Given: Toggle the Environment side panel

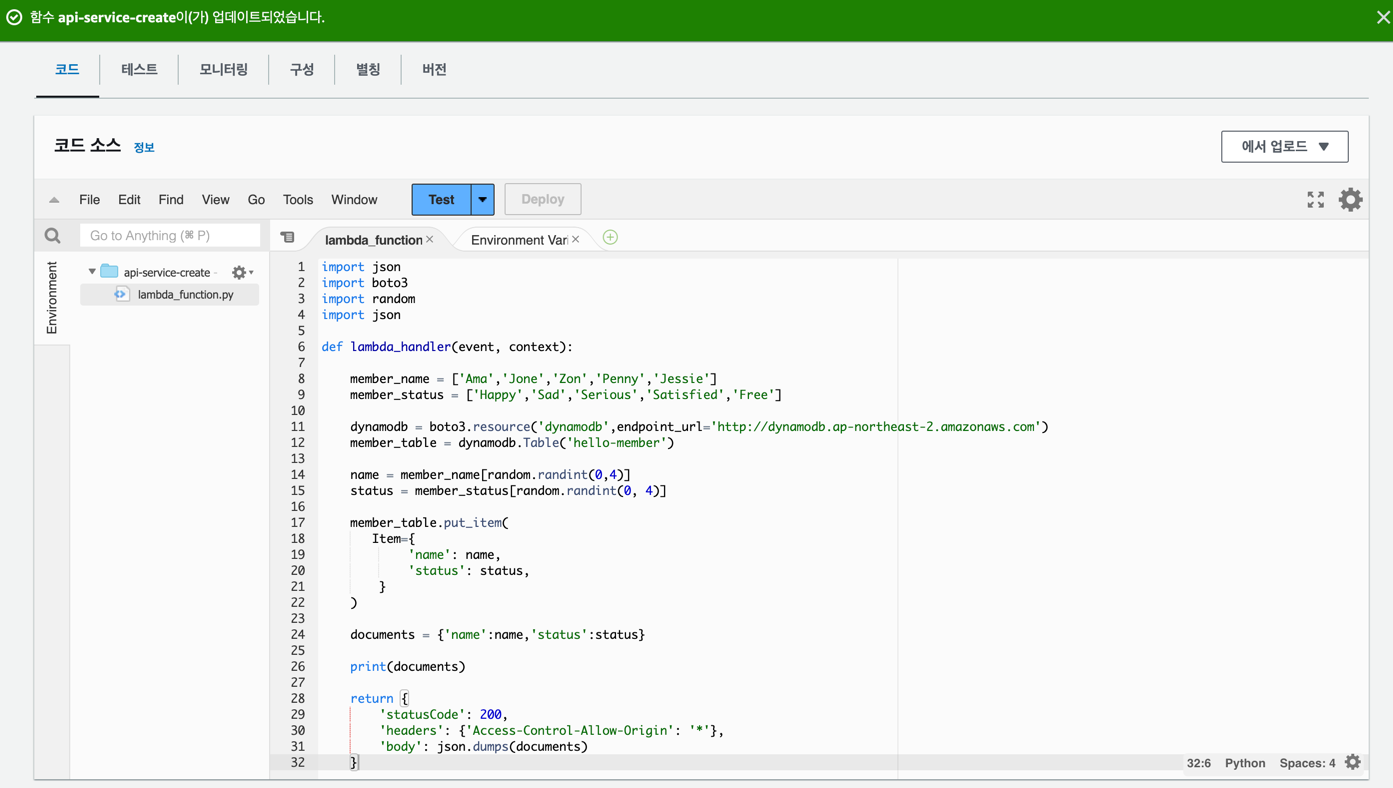Looking at the screenshot, I should click(52, 298).
